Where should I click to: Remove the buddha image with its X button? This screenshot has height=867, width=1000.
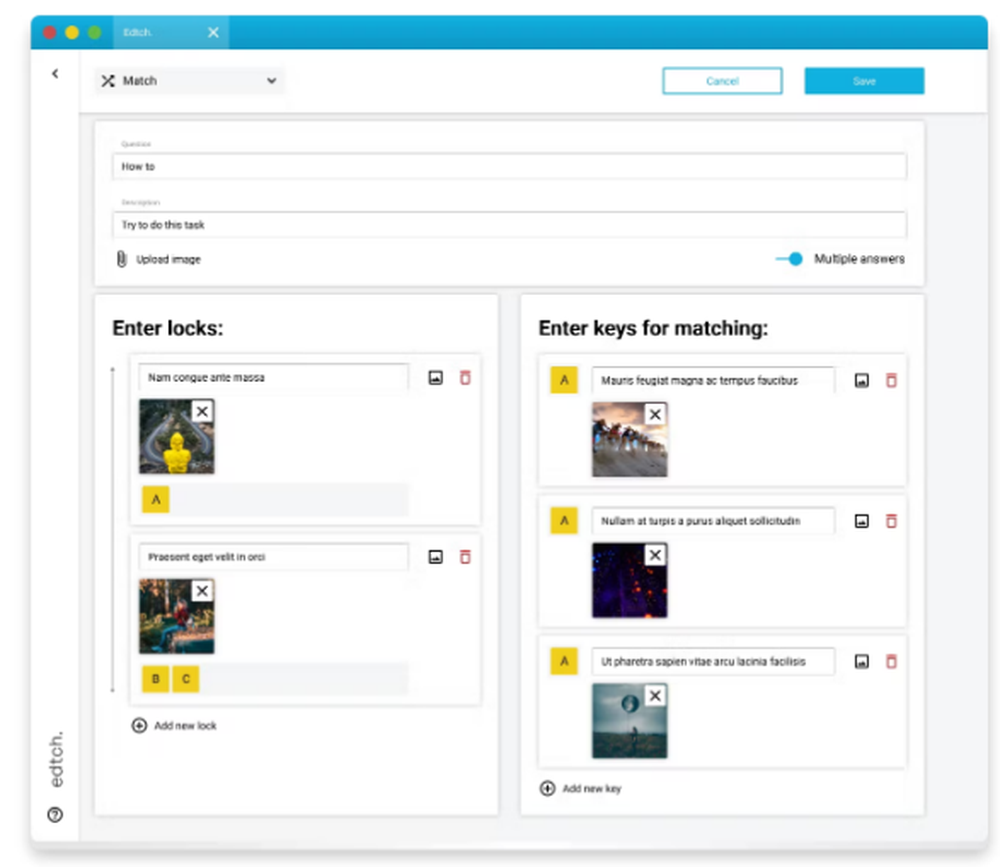(x=203, y=411)
